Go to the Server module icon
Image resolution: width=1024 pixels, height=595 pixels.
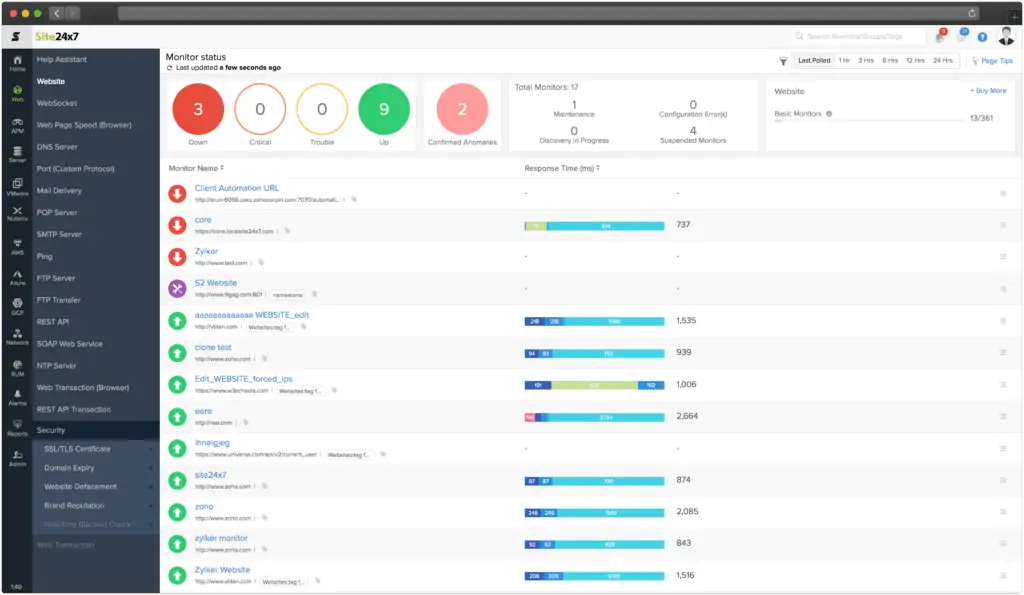pyautogui.click(x=17, y=155)
